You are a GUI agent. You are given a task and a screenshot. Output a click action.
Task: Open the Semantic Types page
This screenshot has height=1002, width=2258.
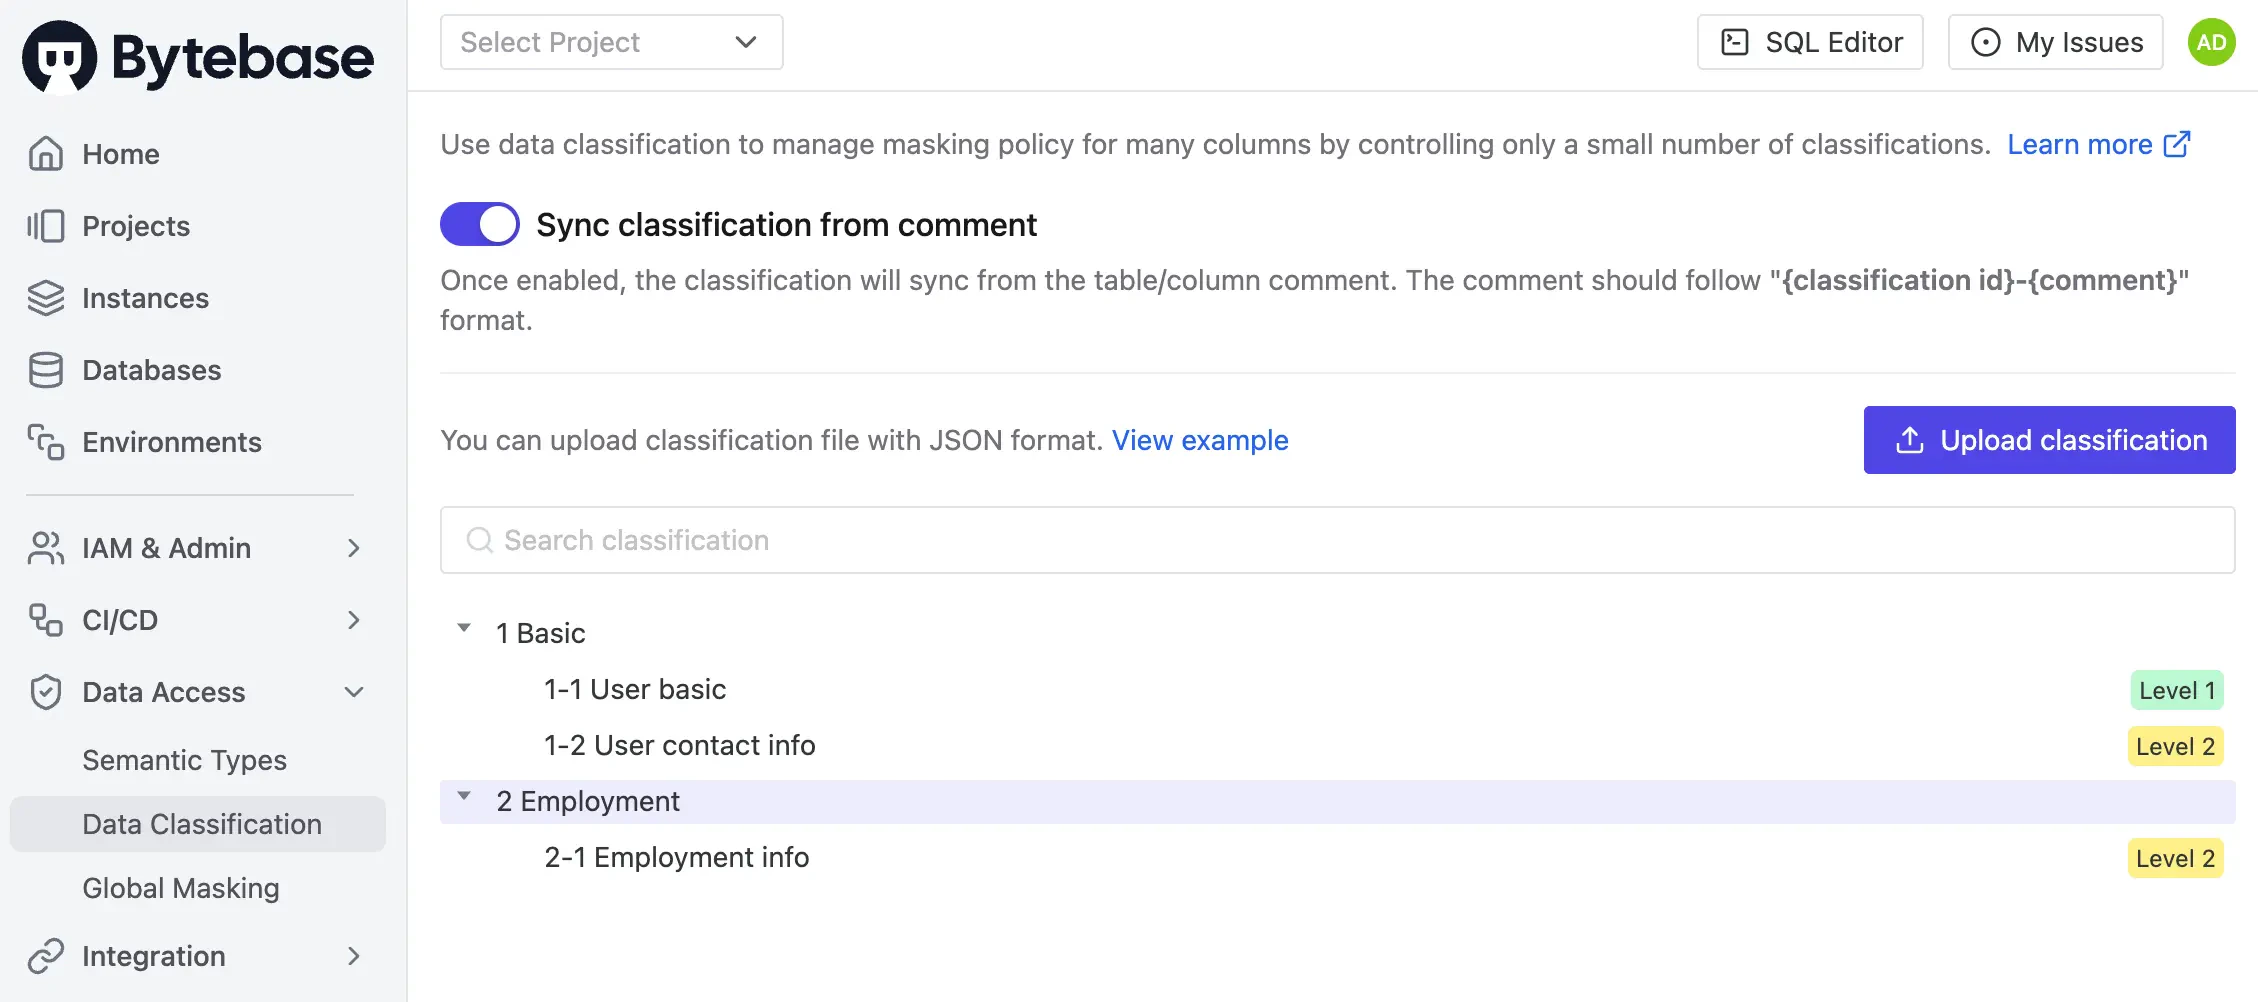pyautogui.click(x=185, y=760)
